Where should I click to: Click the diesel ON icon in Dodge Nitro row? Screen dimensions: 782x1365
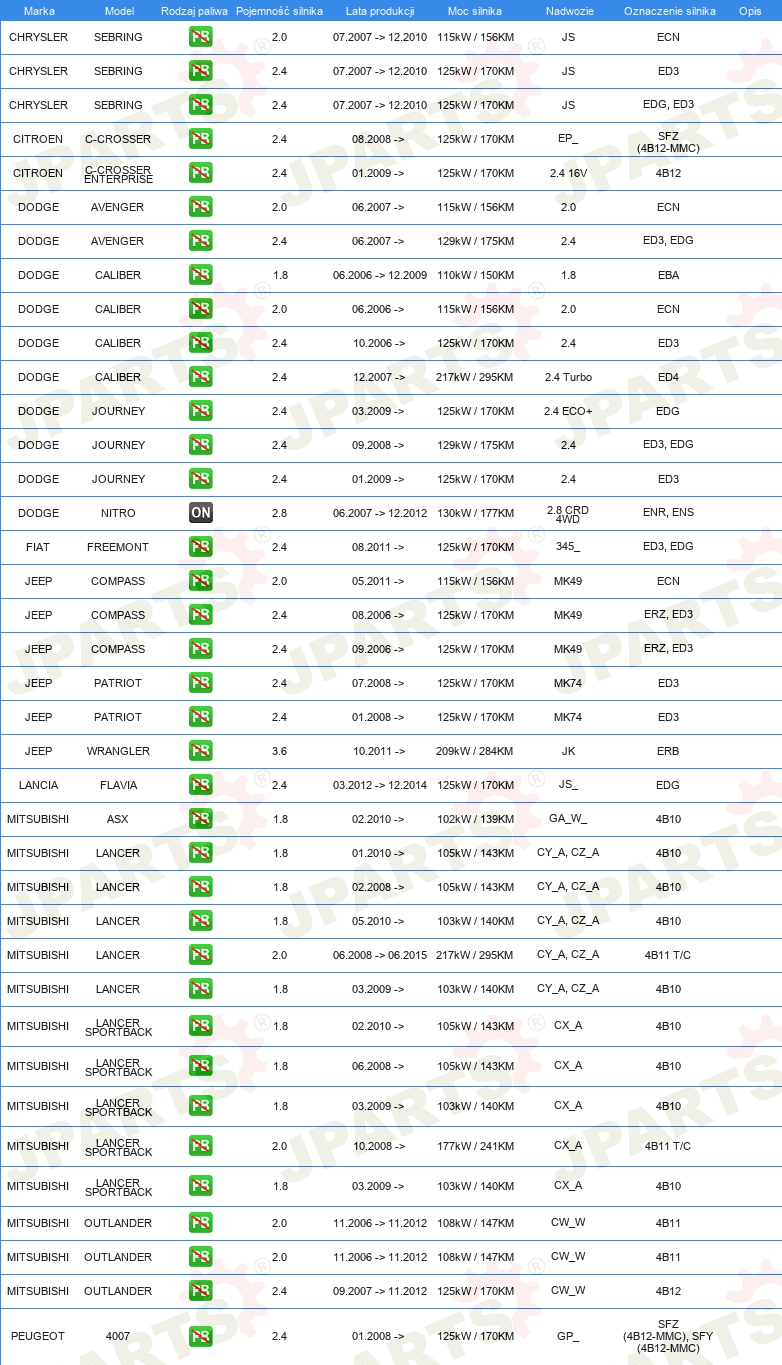point(201,513)
